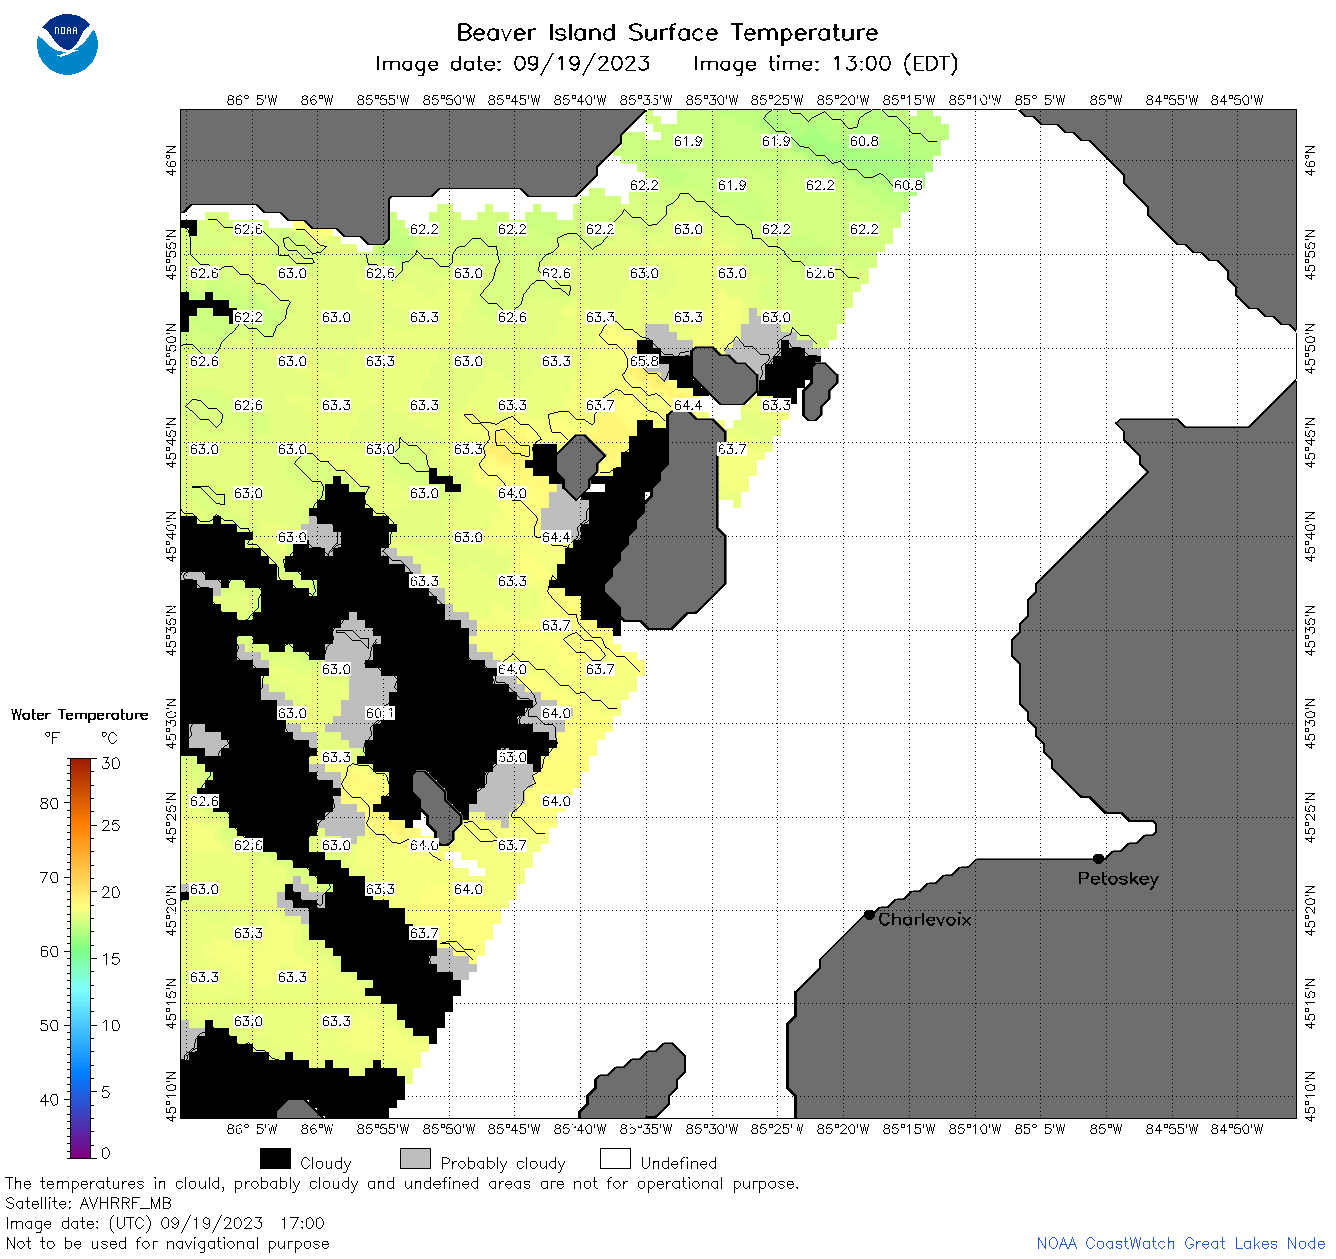1336x1259 pixels.
Task: Click the 70 Fahrenheit scale tick label
Action: tap(49, 877)
